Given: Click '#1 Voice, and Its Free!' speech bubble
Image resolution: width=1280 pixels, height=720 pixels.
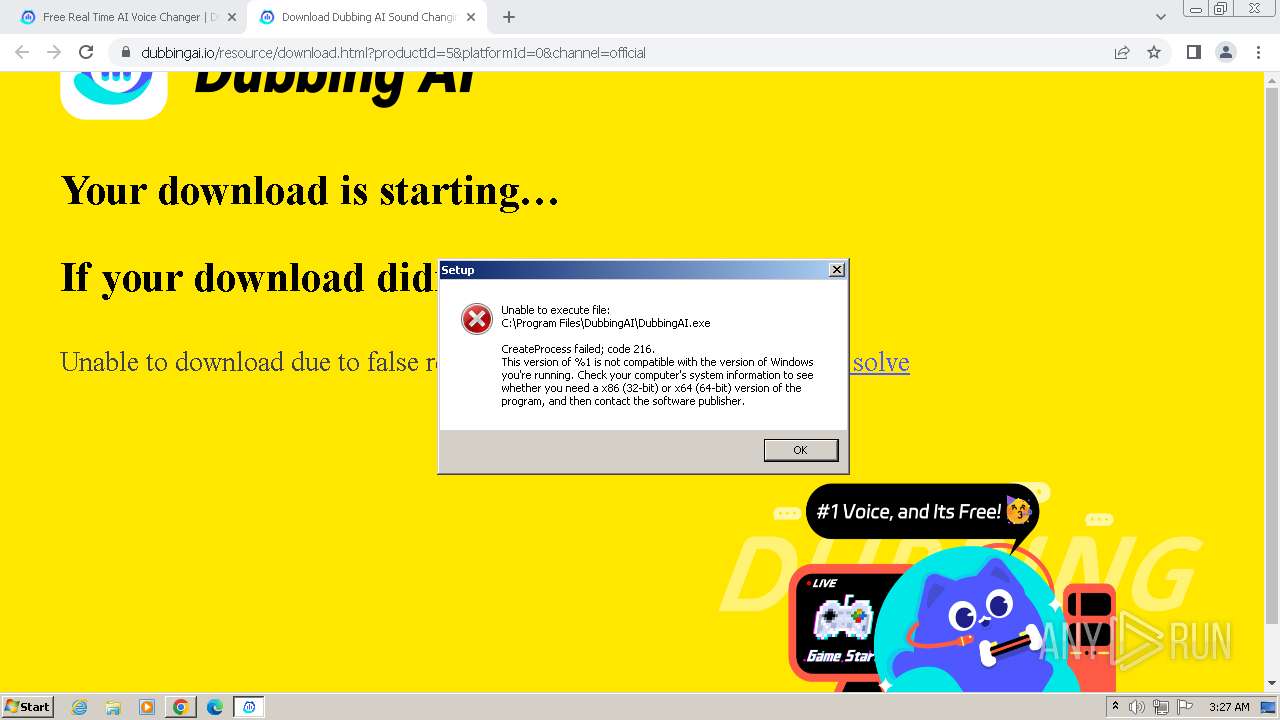Looking at the screenshot, I should pyautogui.click(x=922, y=512).
